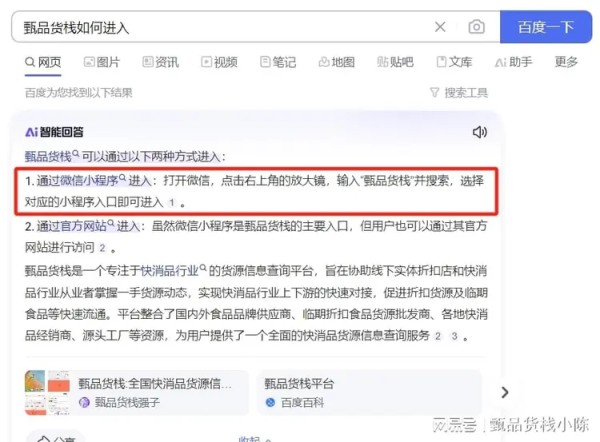The height and width of the screenshot is (442, 600).
Task: Click the 百度一下 search button
Action: click(546, 27)
